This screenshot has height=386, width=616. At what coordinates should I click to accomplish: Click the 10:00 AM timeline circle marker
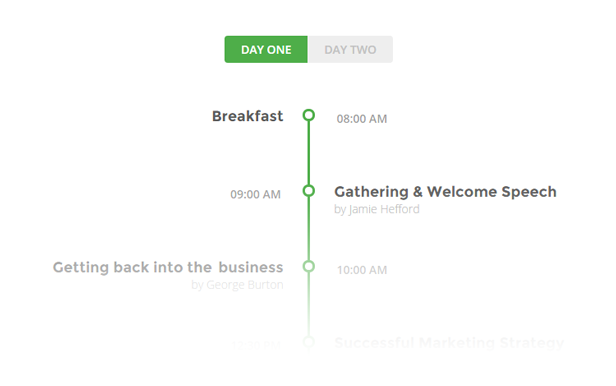(x=309, y=266)
